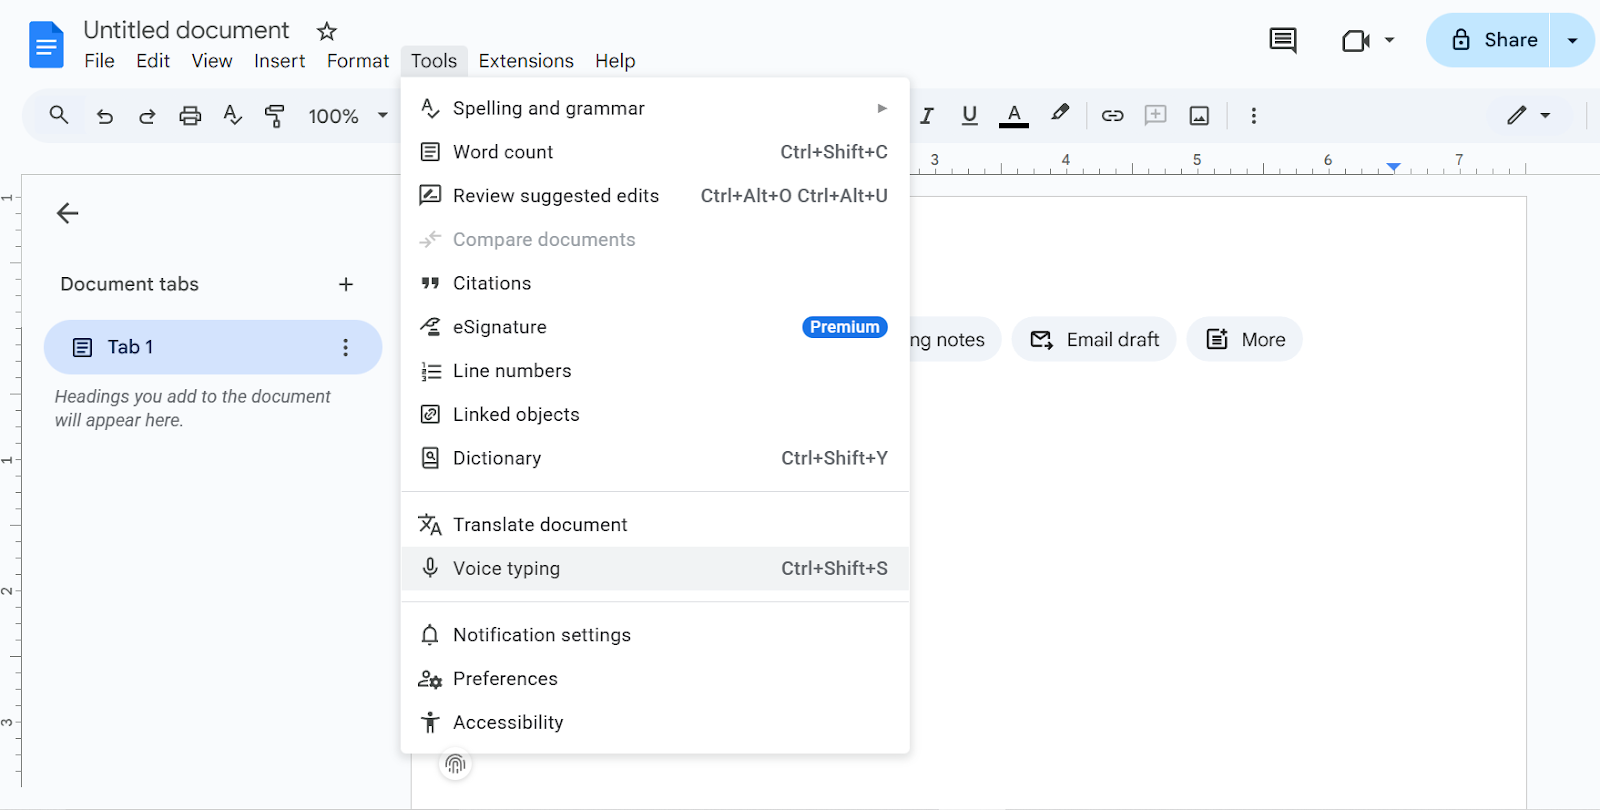Click the editing mode pencil icon
Screen dimensions: 1600x810
1517,115
